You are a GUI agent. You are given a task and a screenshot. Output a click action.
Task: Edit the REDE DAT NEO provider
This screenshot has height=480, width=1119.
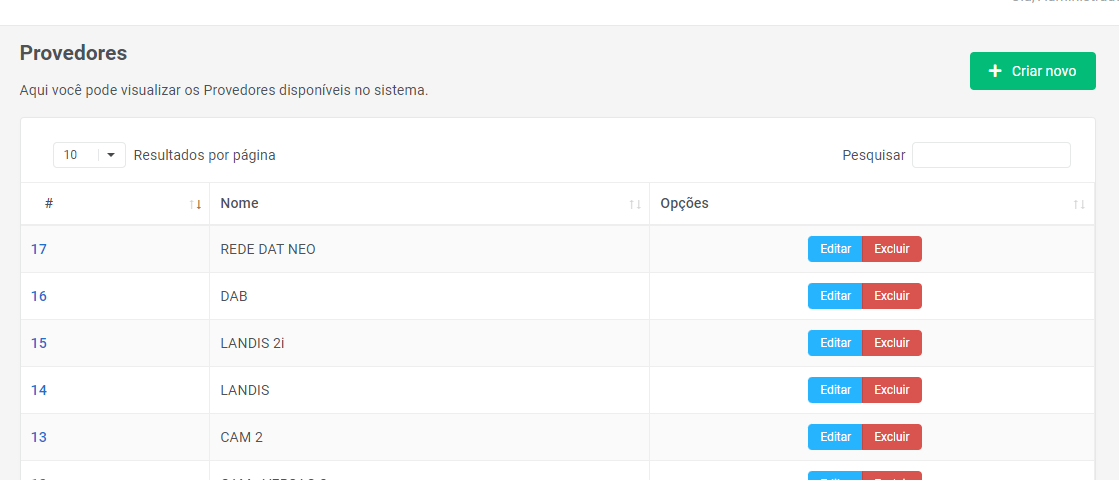coord(835,249)
